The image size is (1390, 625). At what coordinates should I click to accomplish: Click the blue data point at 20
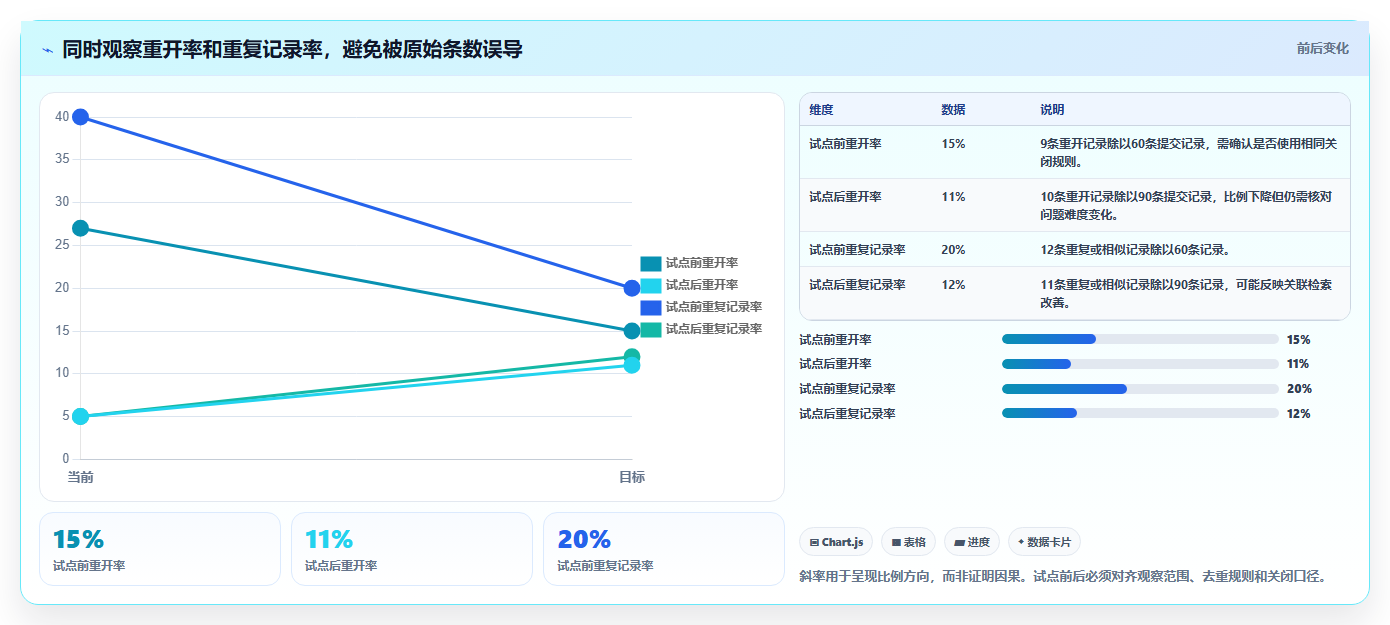click(632, 288)
